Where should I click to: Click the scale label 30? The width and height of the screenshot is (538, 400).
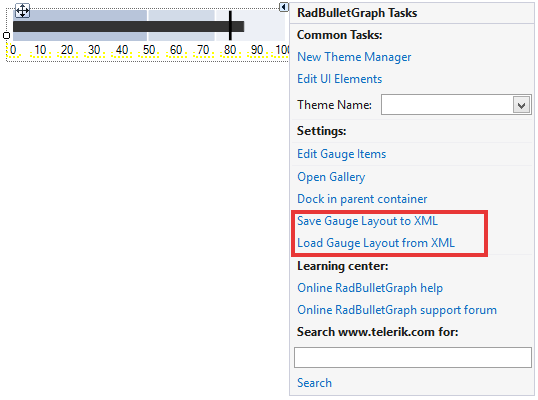(x=94, y=50)
